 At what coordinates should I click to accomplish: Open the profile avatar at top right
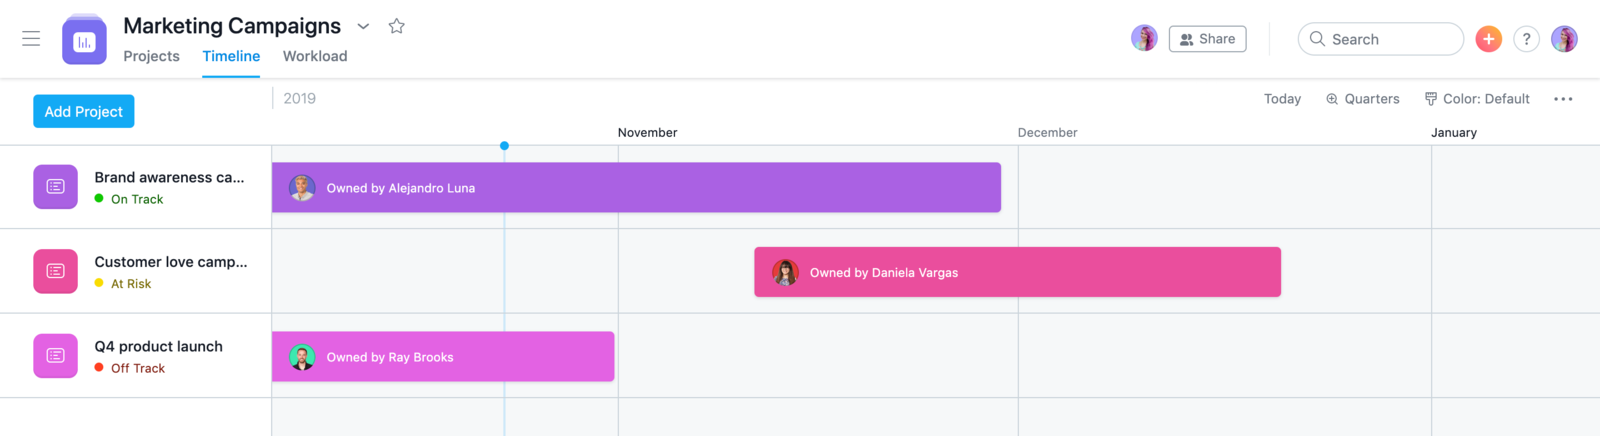coord(1564,39)
